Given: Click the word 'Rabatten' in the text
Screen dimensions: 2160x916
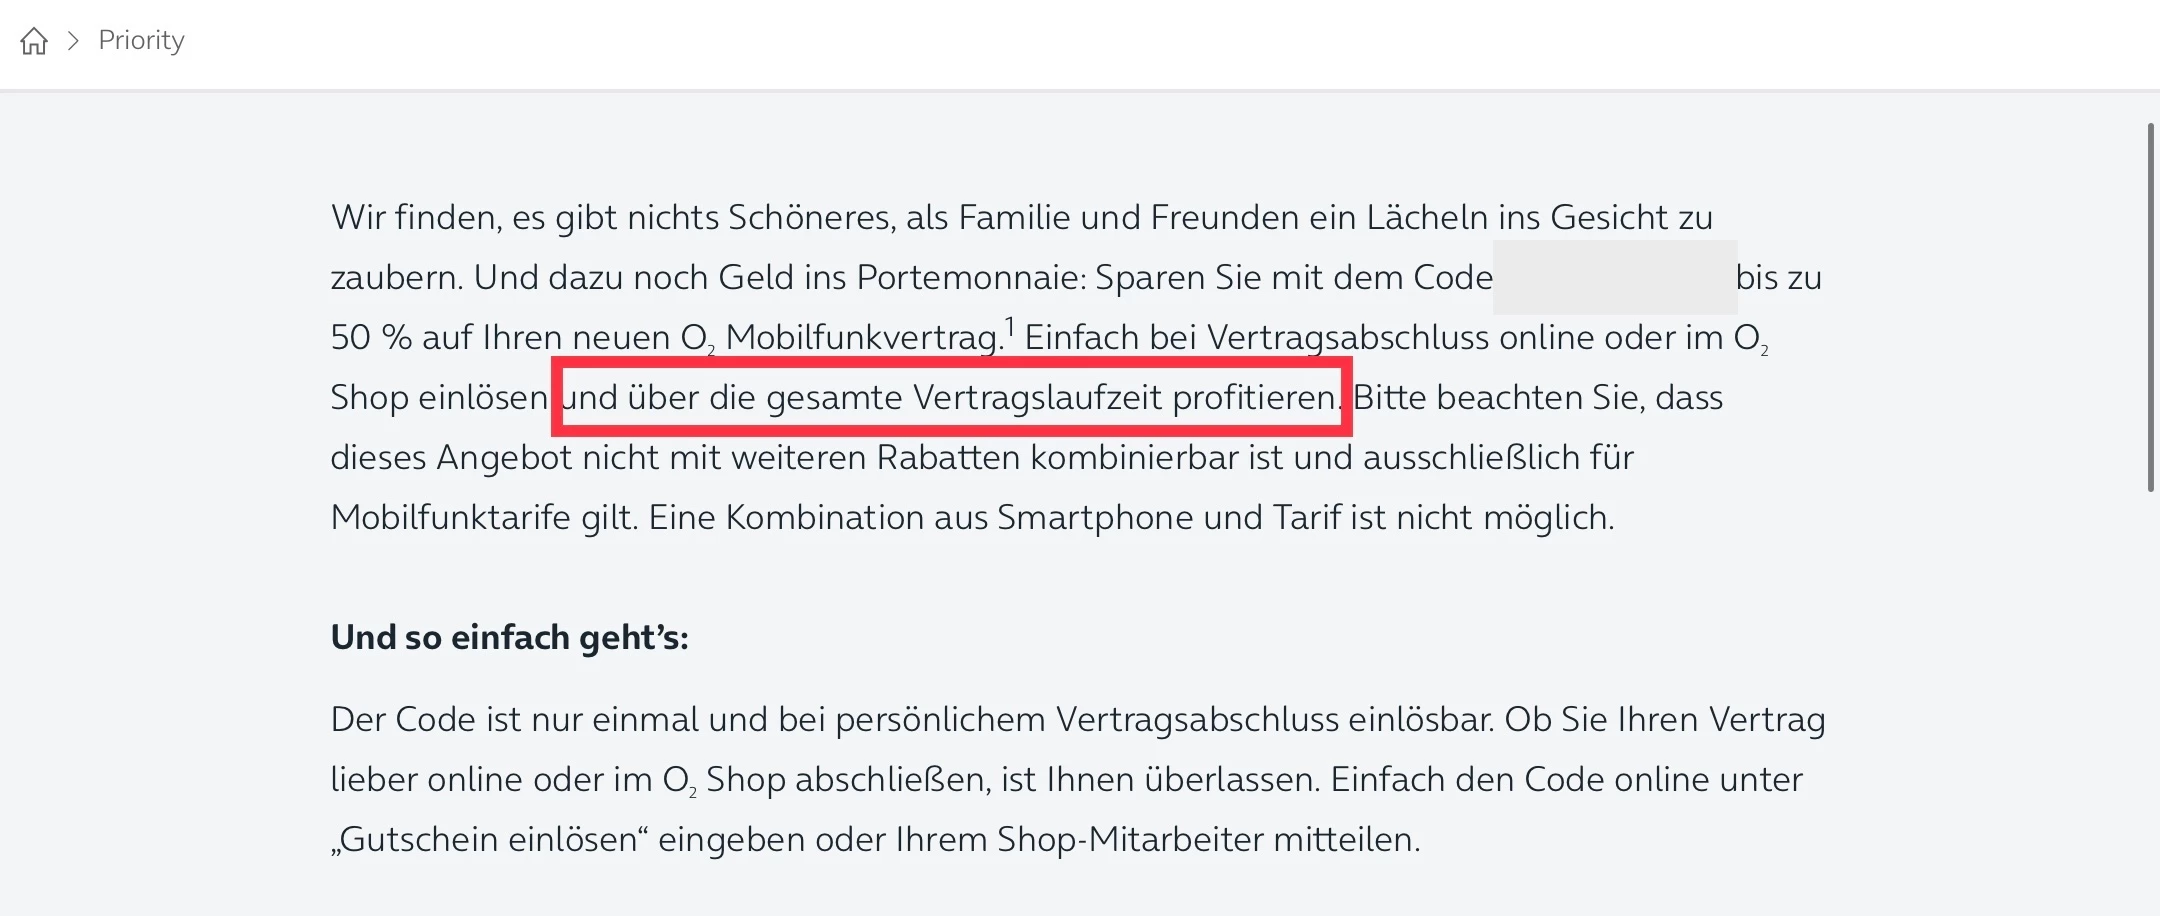Looking at the screenshot, I should pos(949,457).
